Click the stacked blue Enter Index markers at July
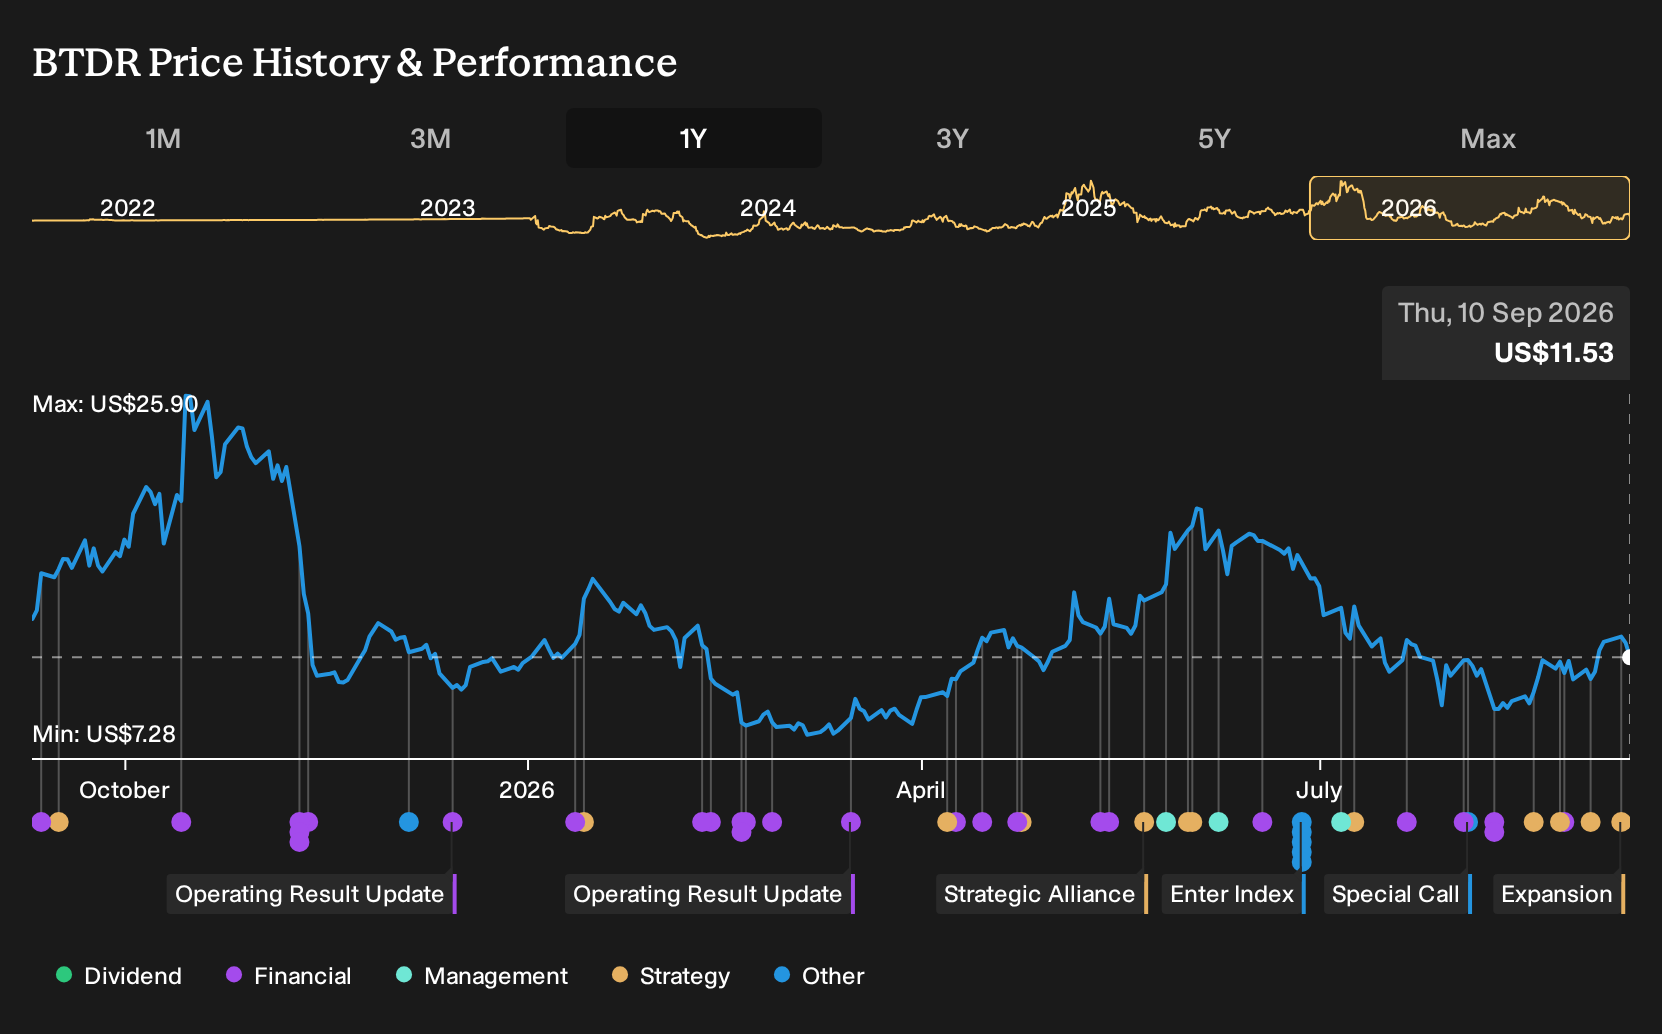The width and height of the screenshot is (1662, 1034). coord(1301,843)
